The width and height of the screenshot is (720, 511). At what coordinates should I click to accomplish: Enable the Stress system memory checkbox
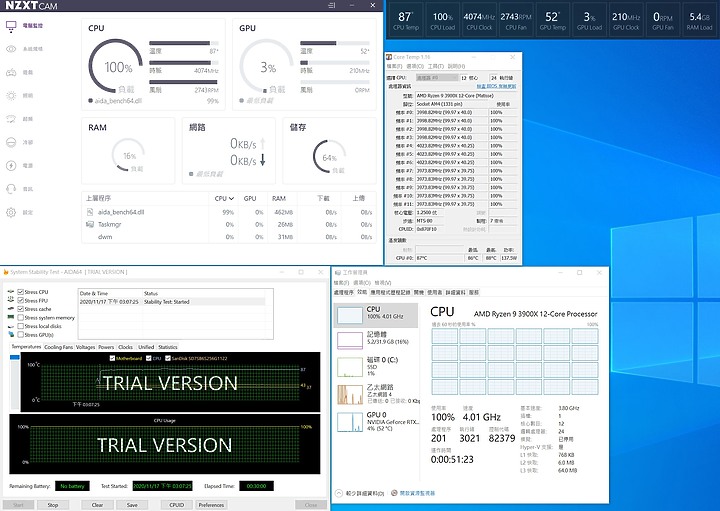click(x=20, y=317)
